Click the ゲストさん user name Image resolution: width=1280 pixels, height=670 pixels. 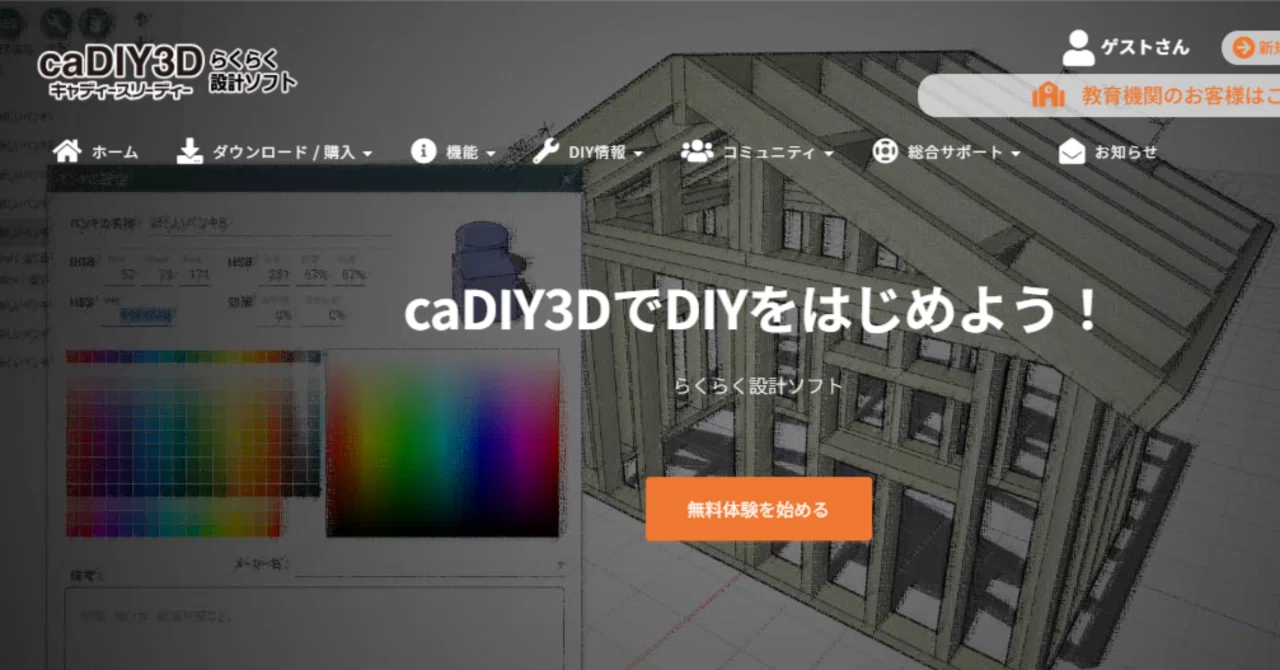point(1145,47)
